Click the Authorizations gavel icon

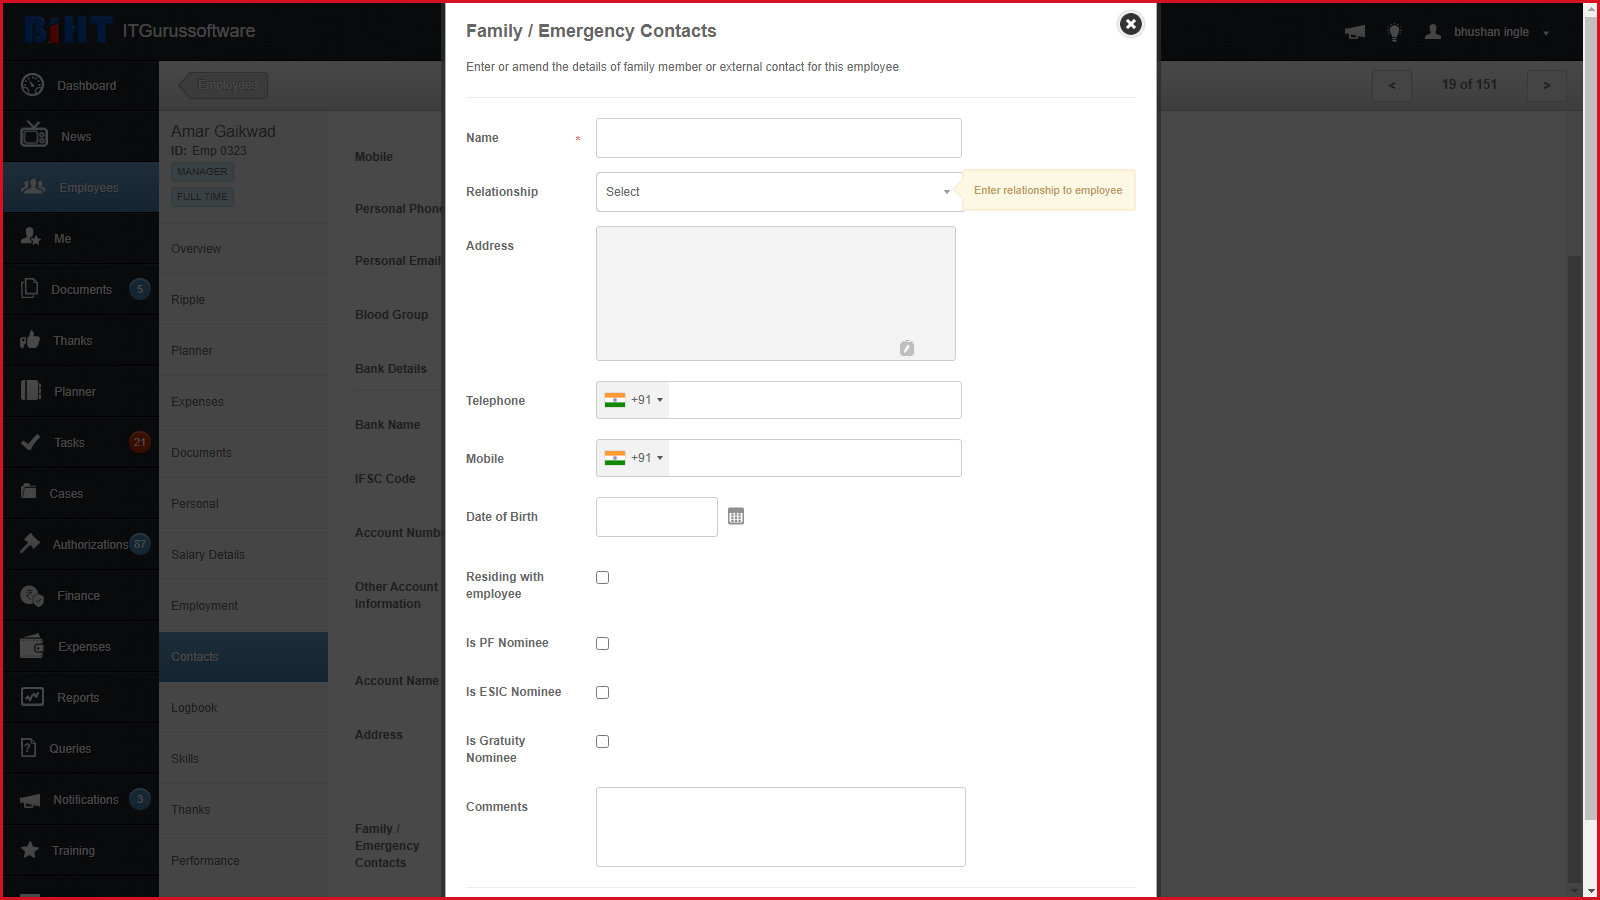tap(31, 543)
